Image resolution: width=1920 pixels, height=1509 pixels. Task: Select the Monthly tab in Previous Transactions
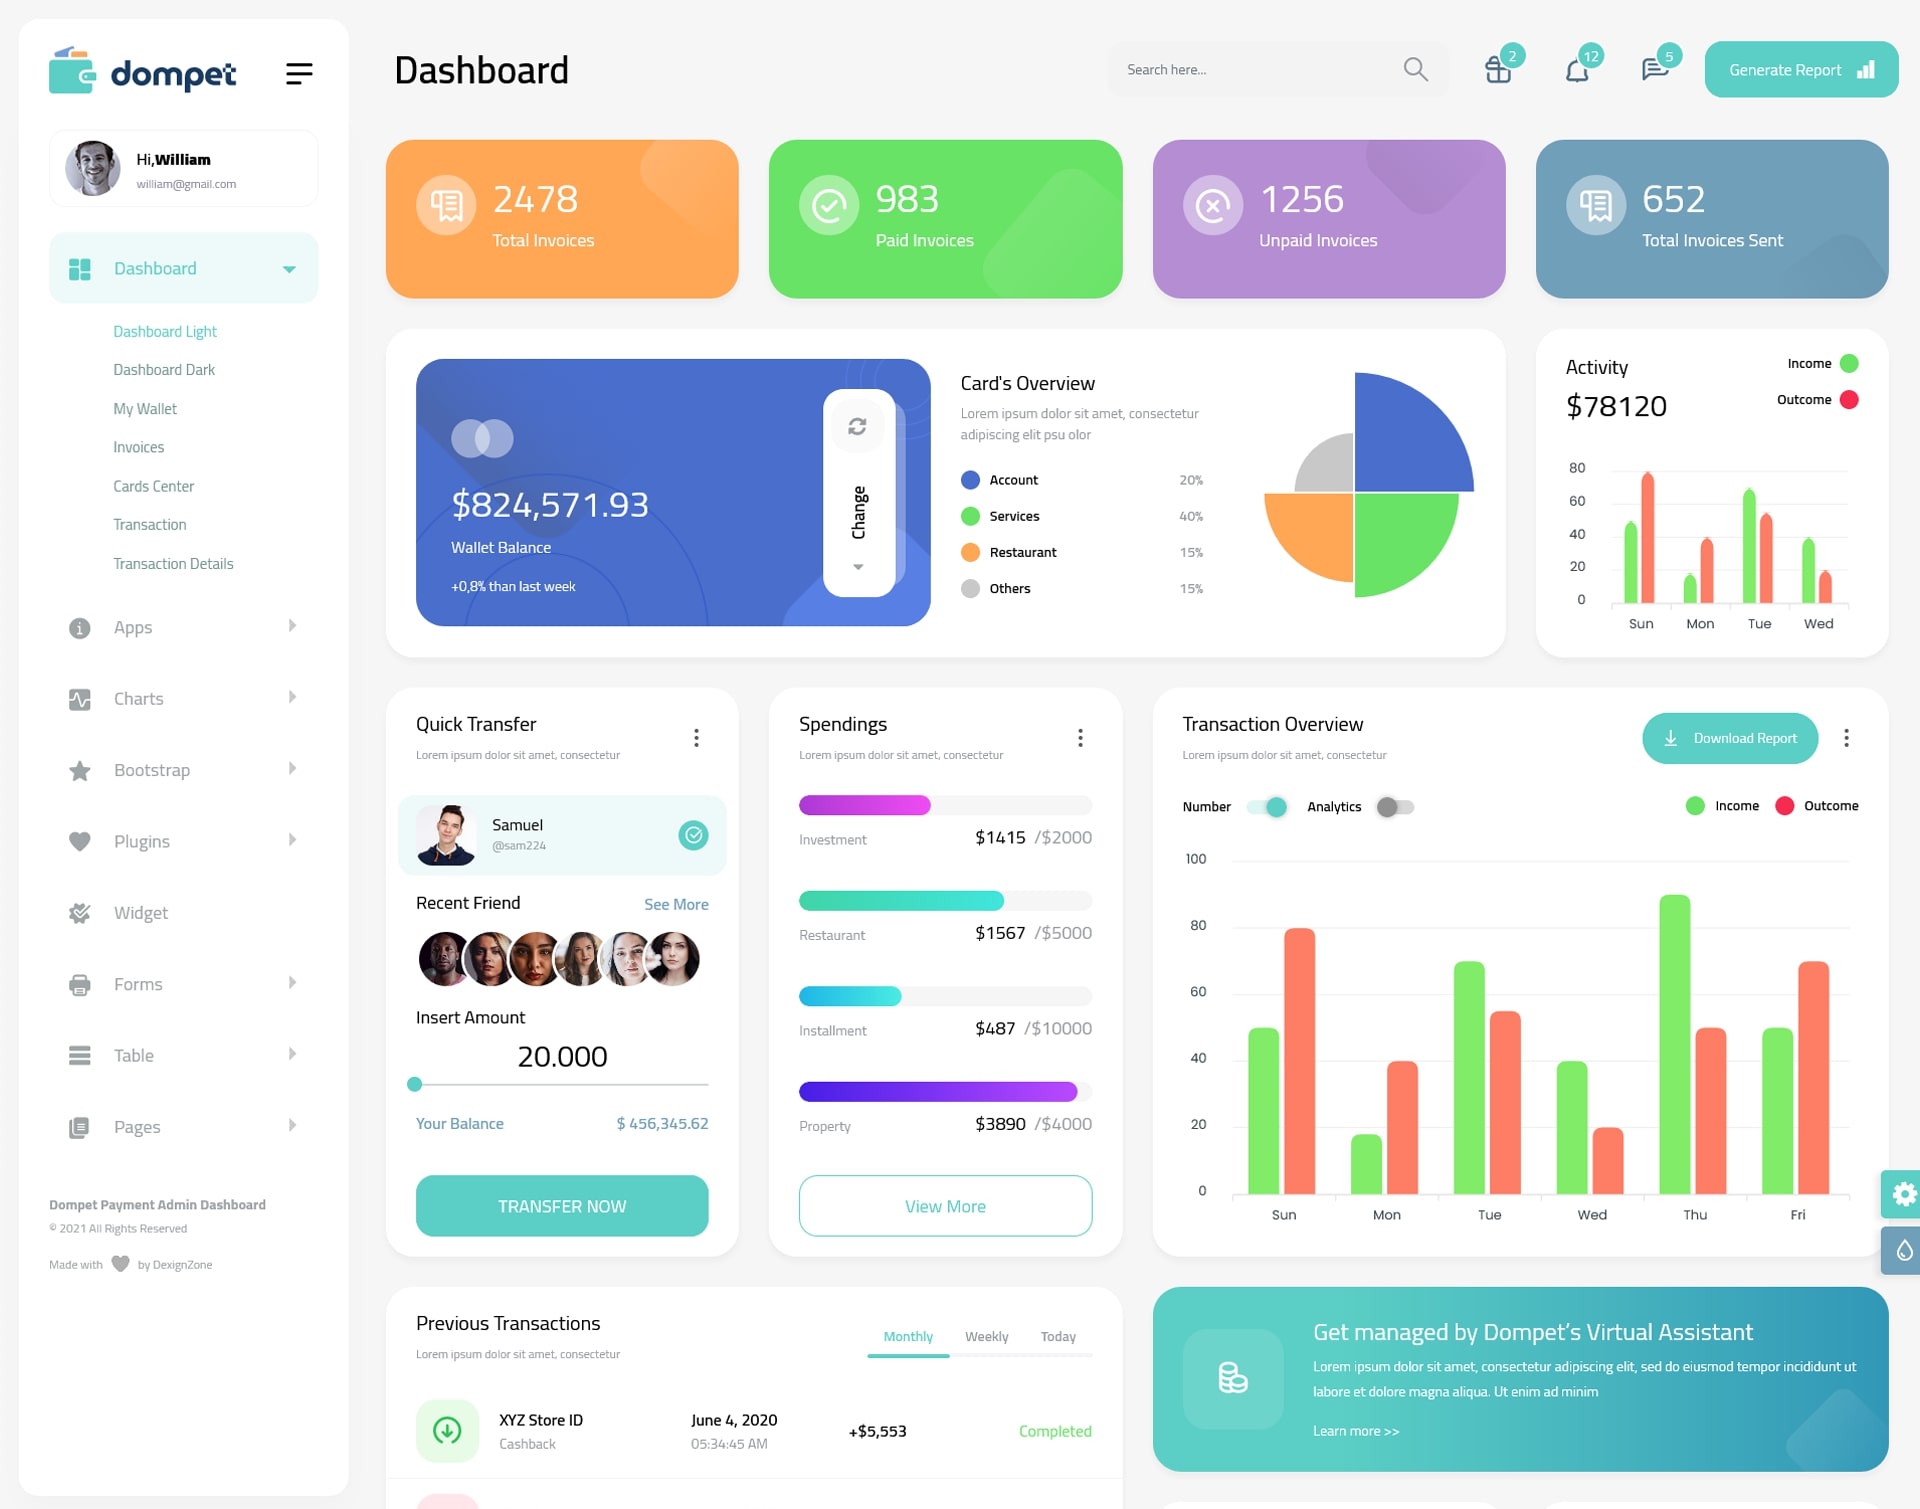click(905, 1336)
